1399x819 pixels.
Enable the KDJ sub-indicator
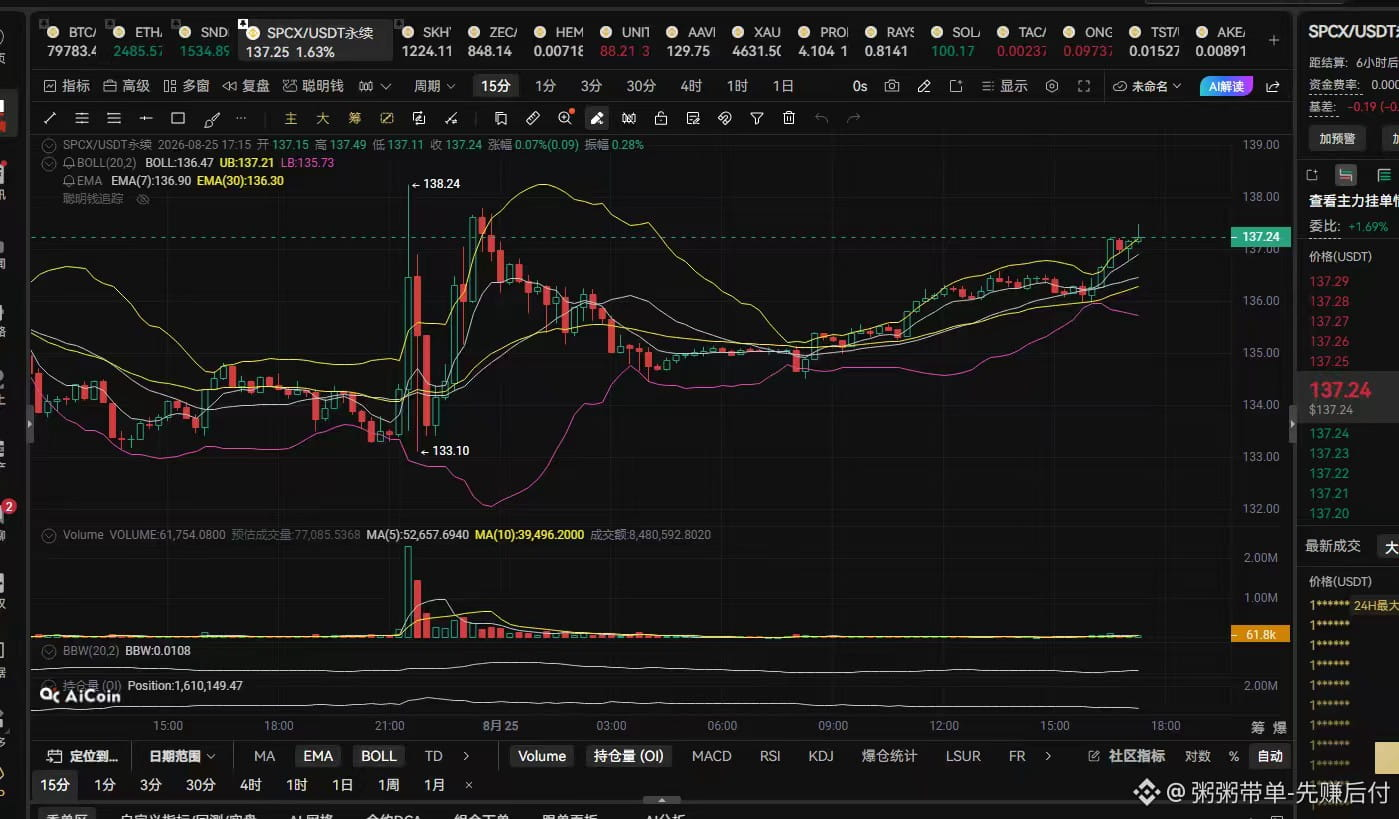pos(821,756)
